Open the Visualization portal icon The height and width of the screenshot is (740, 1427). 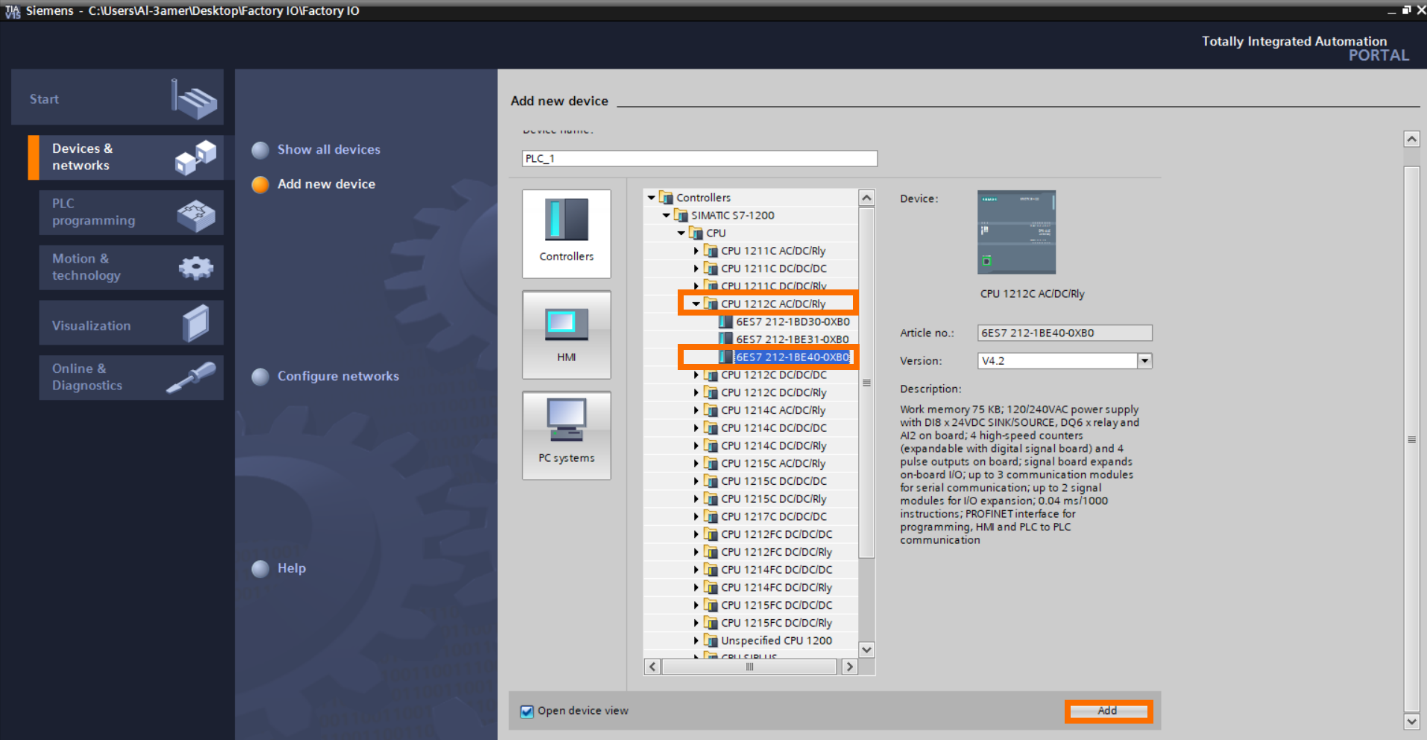(x=197, y=324)
